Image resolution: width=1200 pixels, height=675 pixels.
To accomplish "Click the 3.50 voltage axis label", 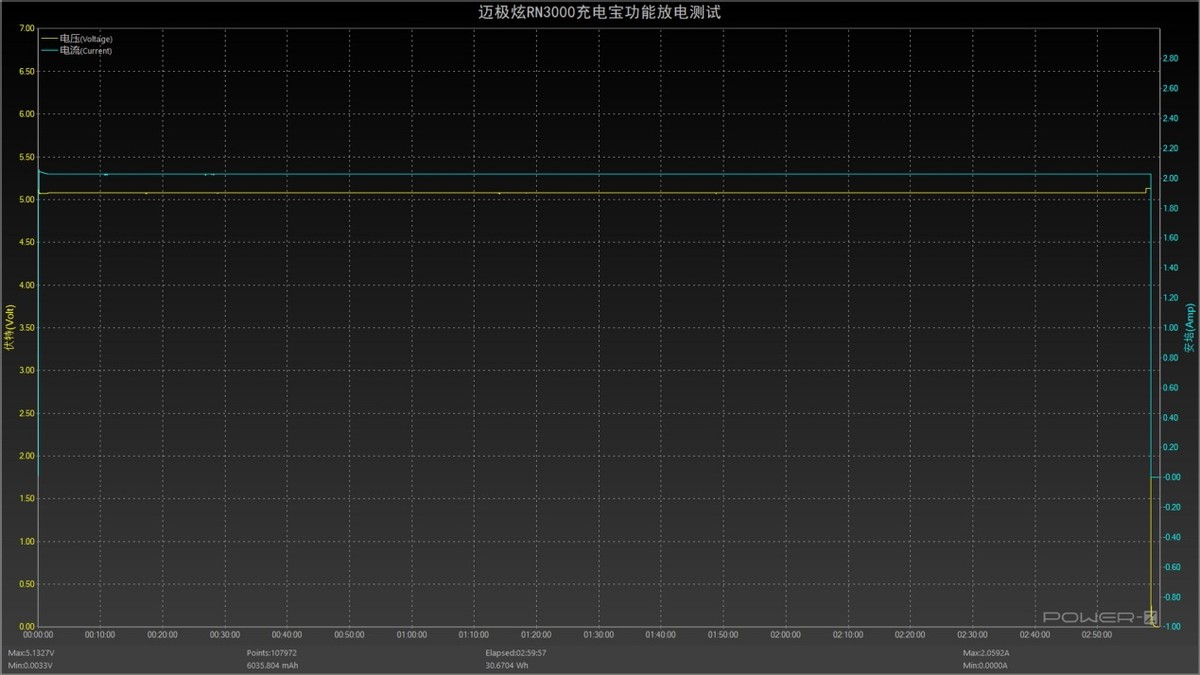I will 26,328.
